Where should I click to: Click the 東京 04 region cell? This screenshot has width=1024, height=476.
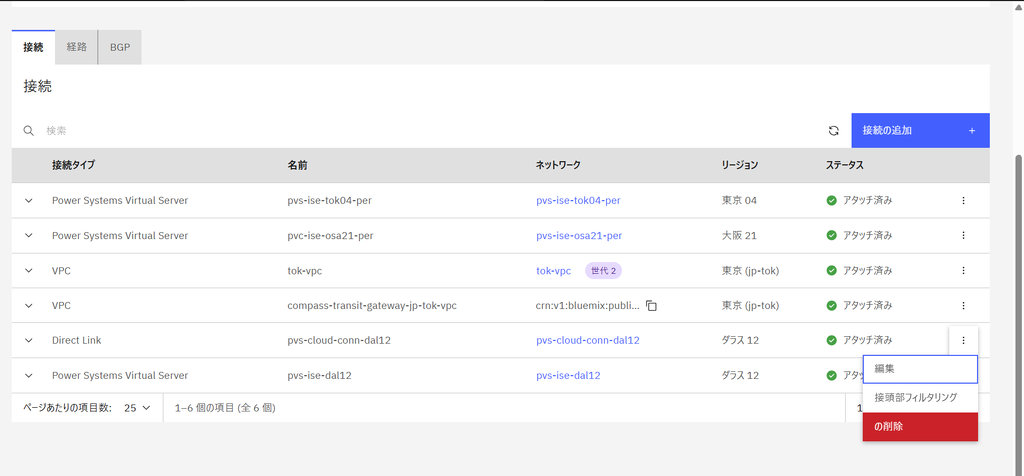tap(739, 200)
